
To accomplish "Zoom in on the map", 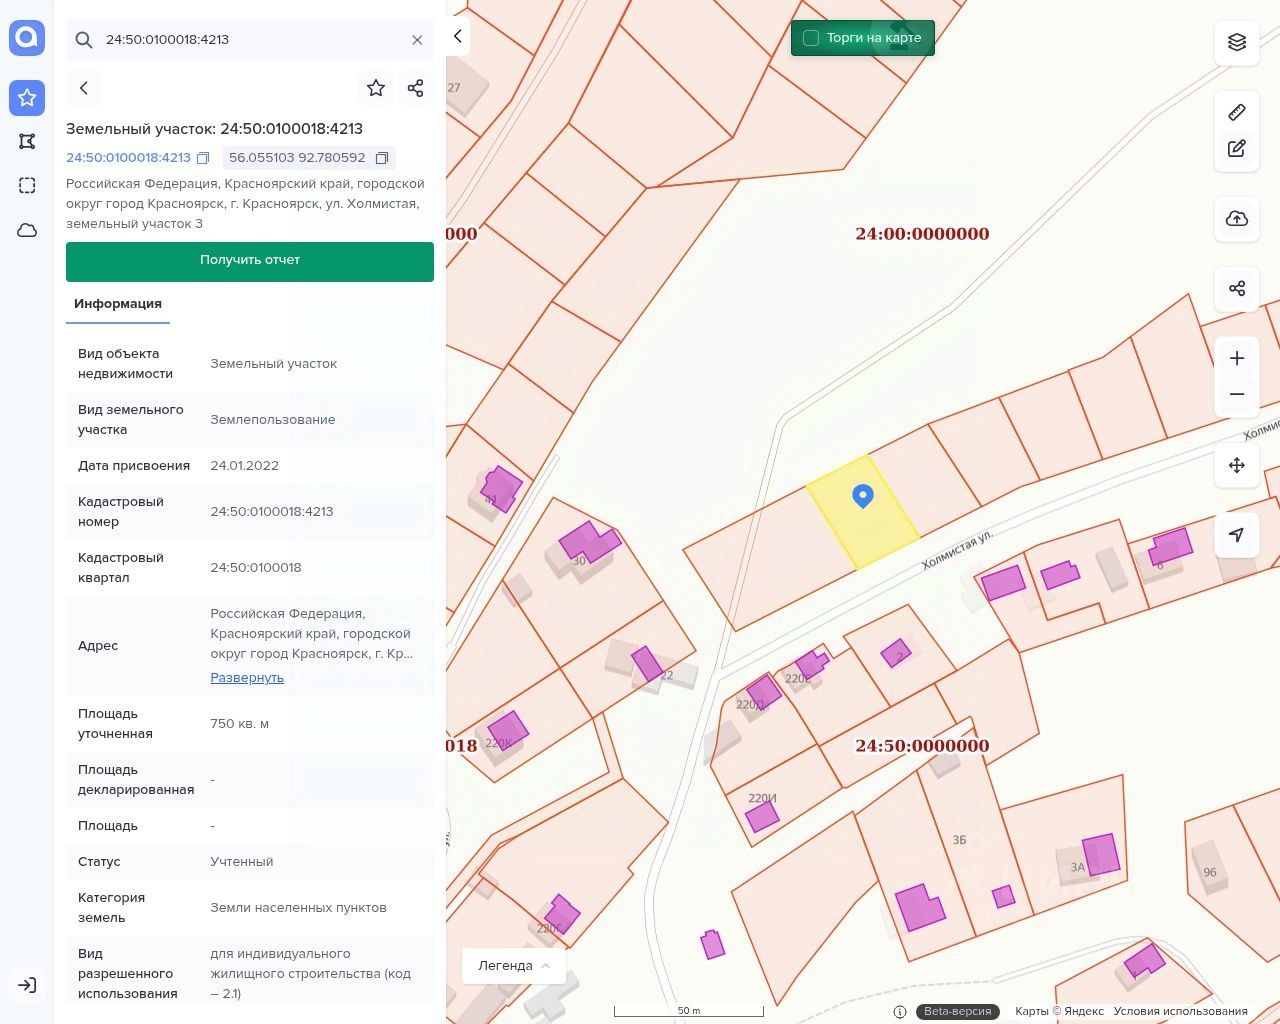I will coord(1237,359).
